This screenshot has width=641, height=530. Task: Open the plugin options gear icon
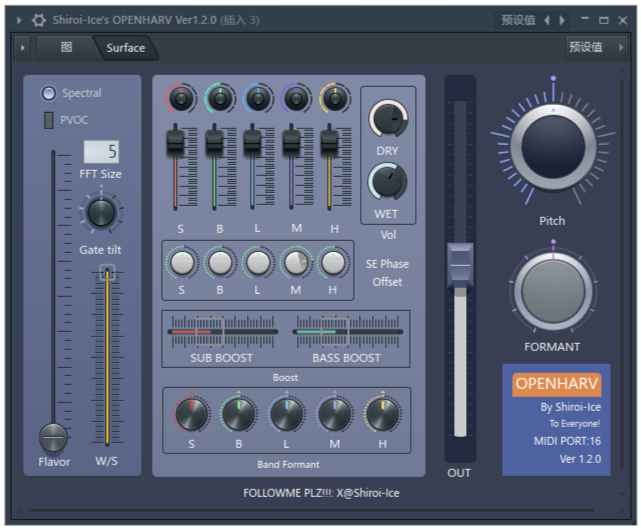(x=39, y=19)
